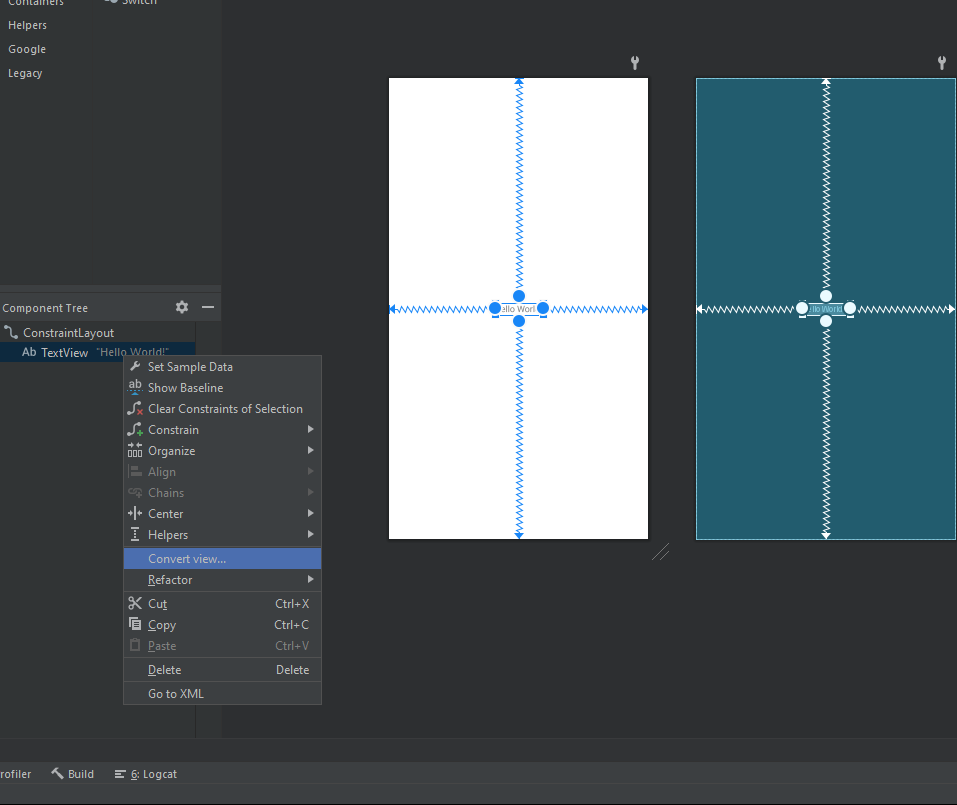Expand the Helpers submenu in context menu

click(x=168, y=535)
